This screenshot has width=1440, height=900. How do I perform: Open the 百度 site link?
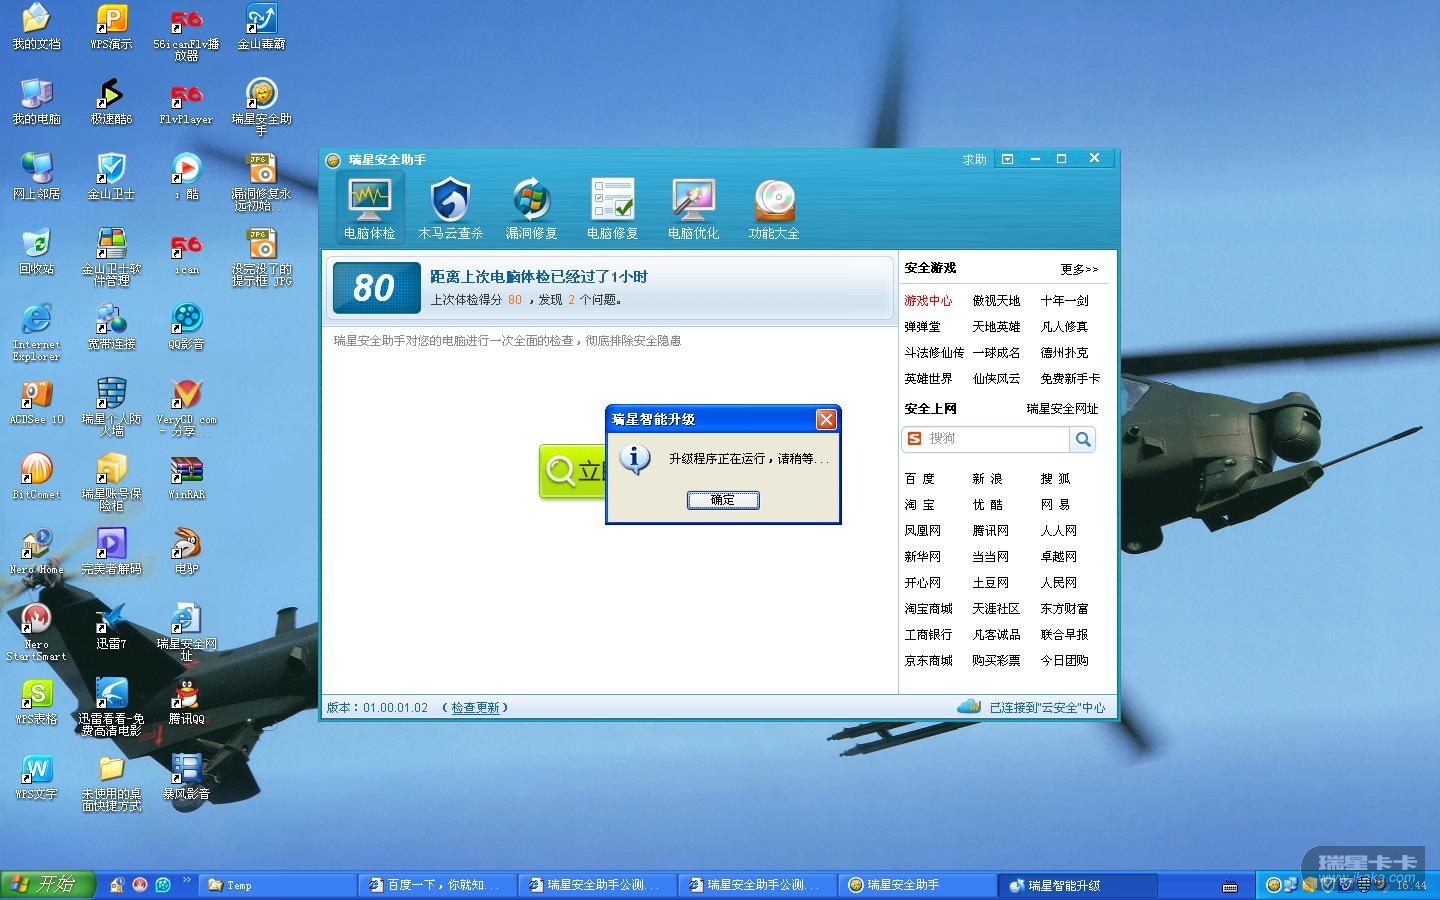pyautogui.click(x=920, y=479)
